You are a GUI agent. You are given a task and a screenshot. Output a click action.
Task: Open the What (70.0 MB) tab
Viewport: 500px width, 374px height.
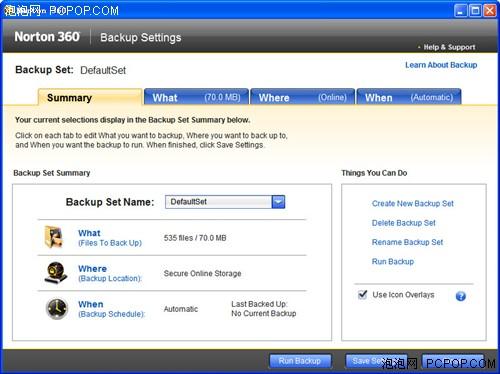click(196, 97)
